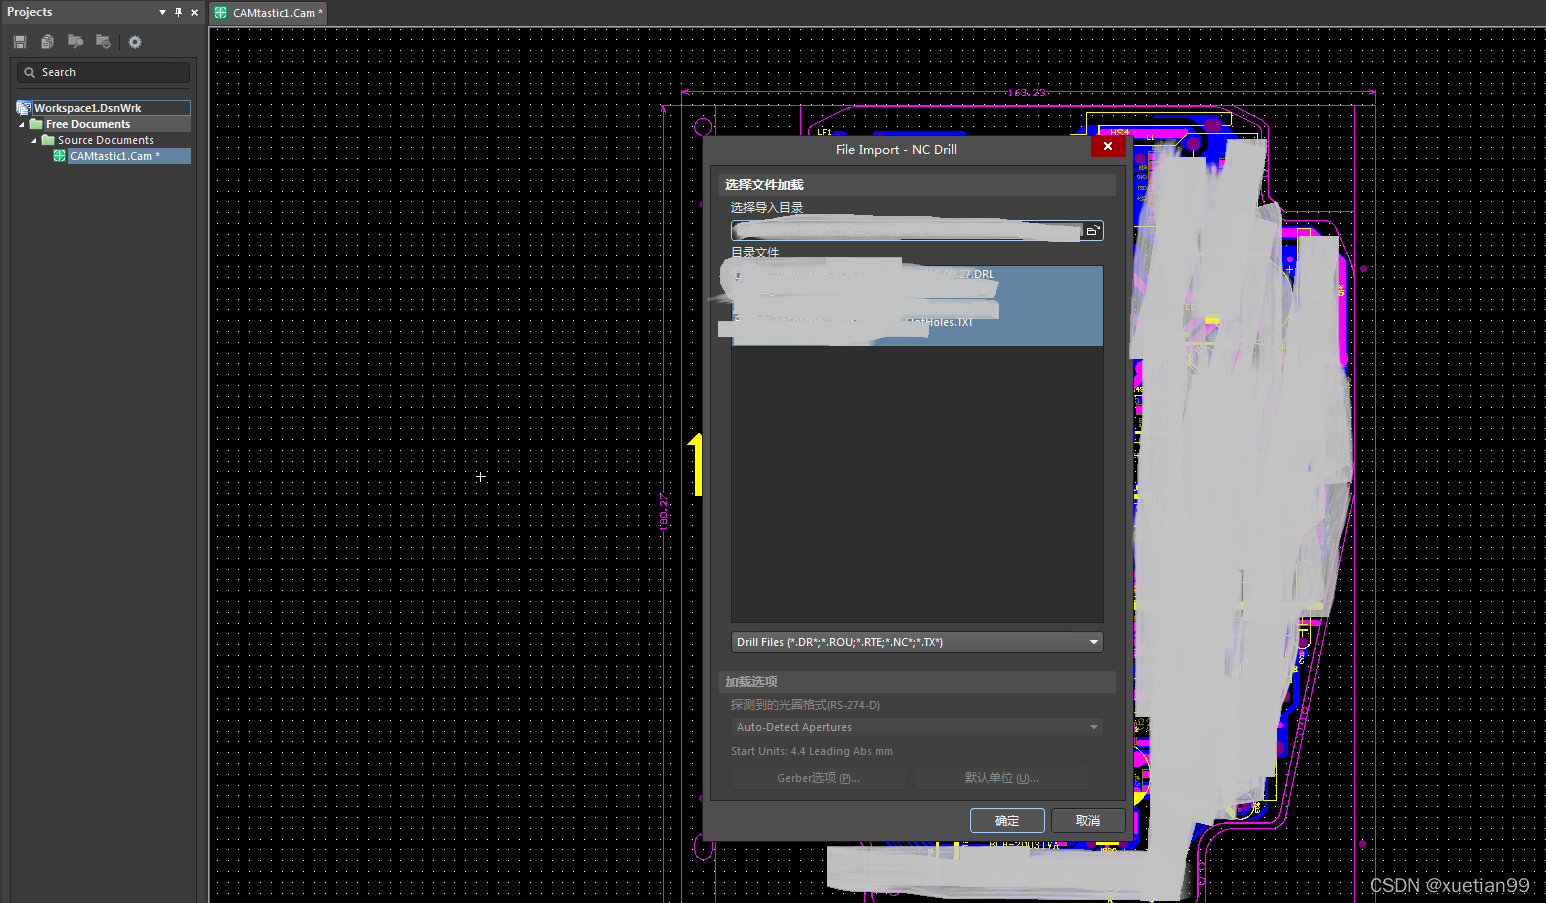The image size is (1546, 903).
Task: Select the SlotHoles.TXT file in the list
Action: click(x=917, y=322)
